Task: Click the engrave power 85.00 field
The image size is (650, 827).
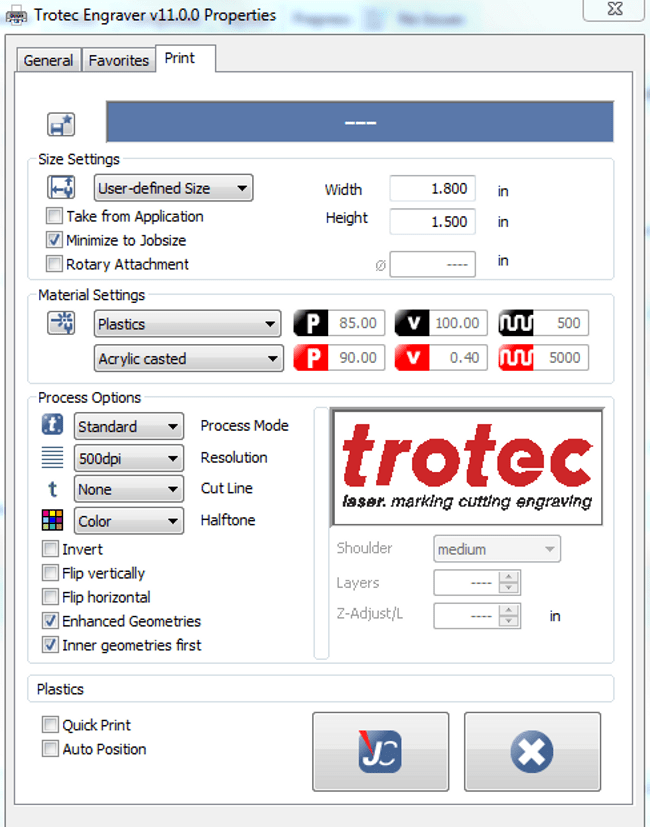Action: pos(357,323)
